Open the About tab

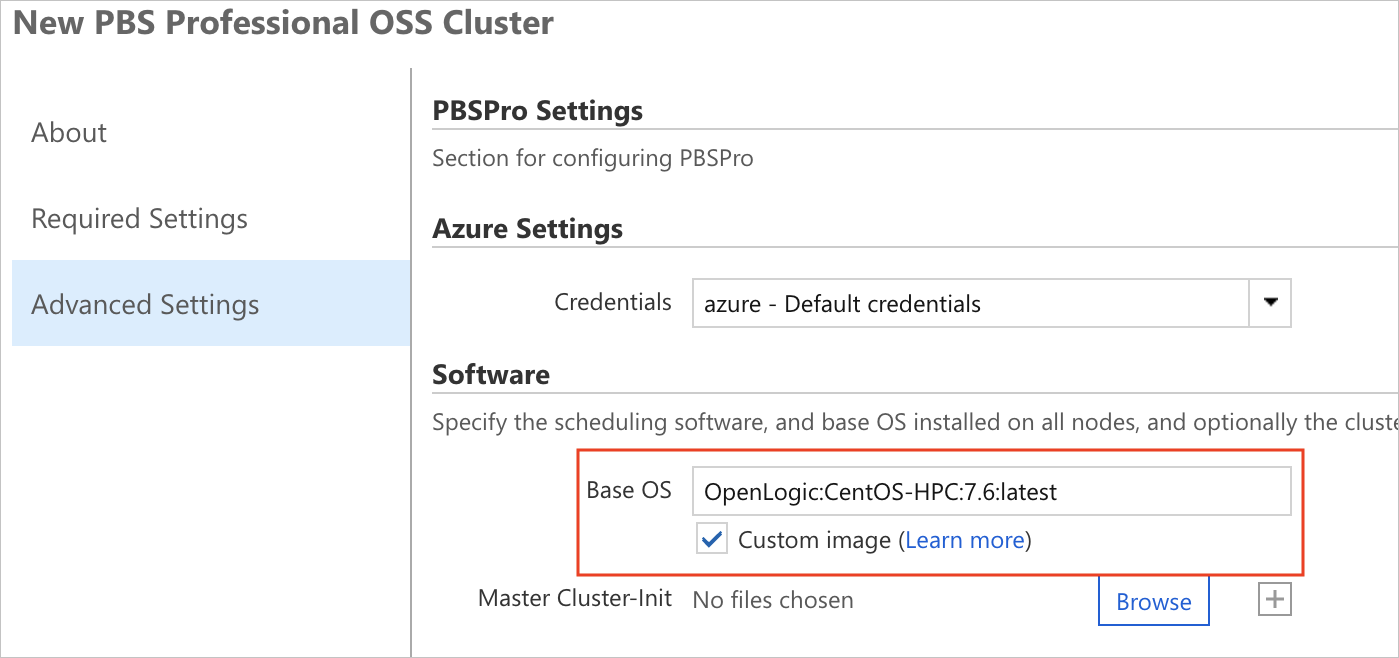[69, 133]
